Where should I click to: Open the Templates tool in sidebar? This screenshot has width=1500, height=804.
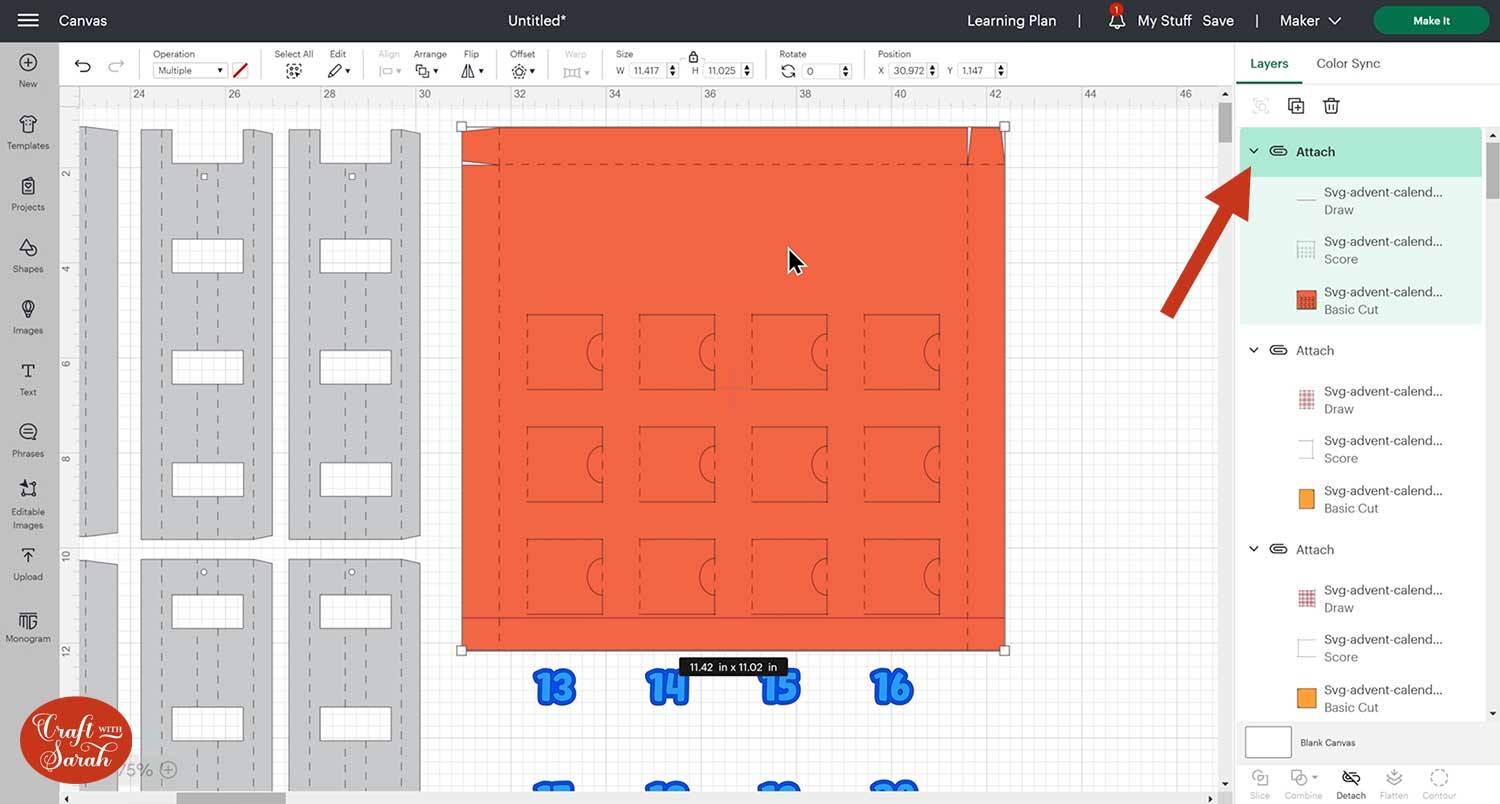point(28,131)
